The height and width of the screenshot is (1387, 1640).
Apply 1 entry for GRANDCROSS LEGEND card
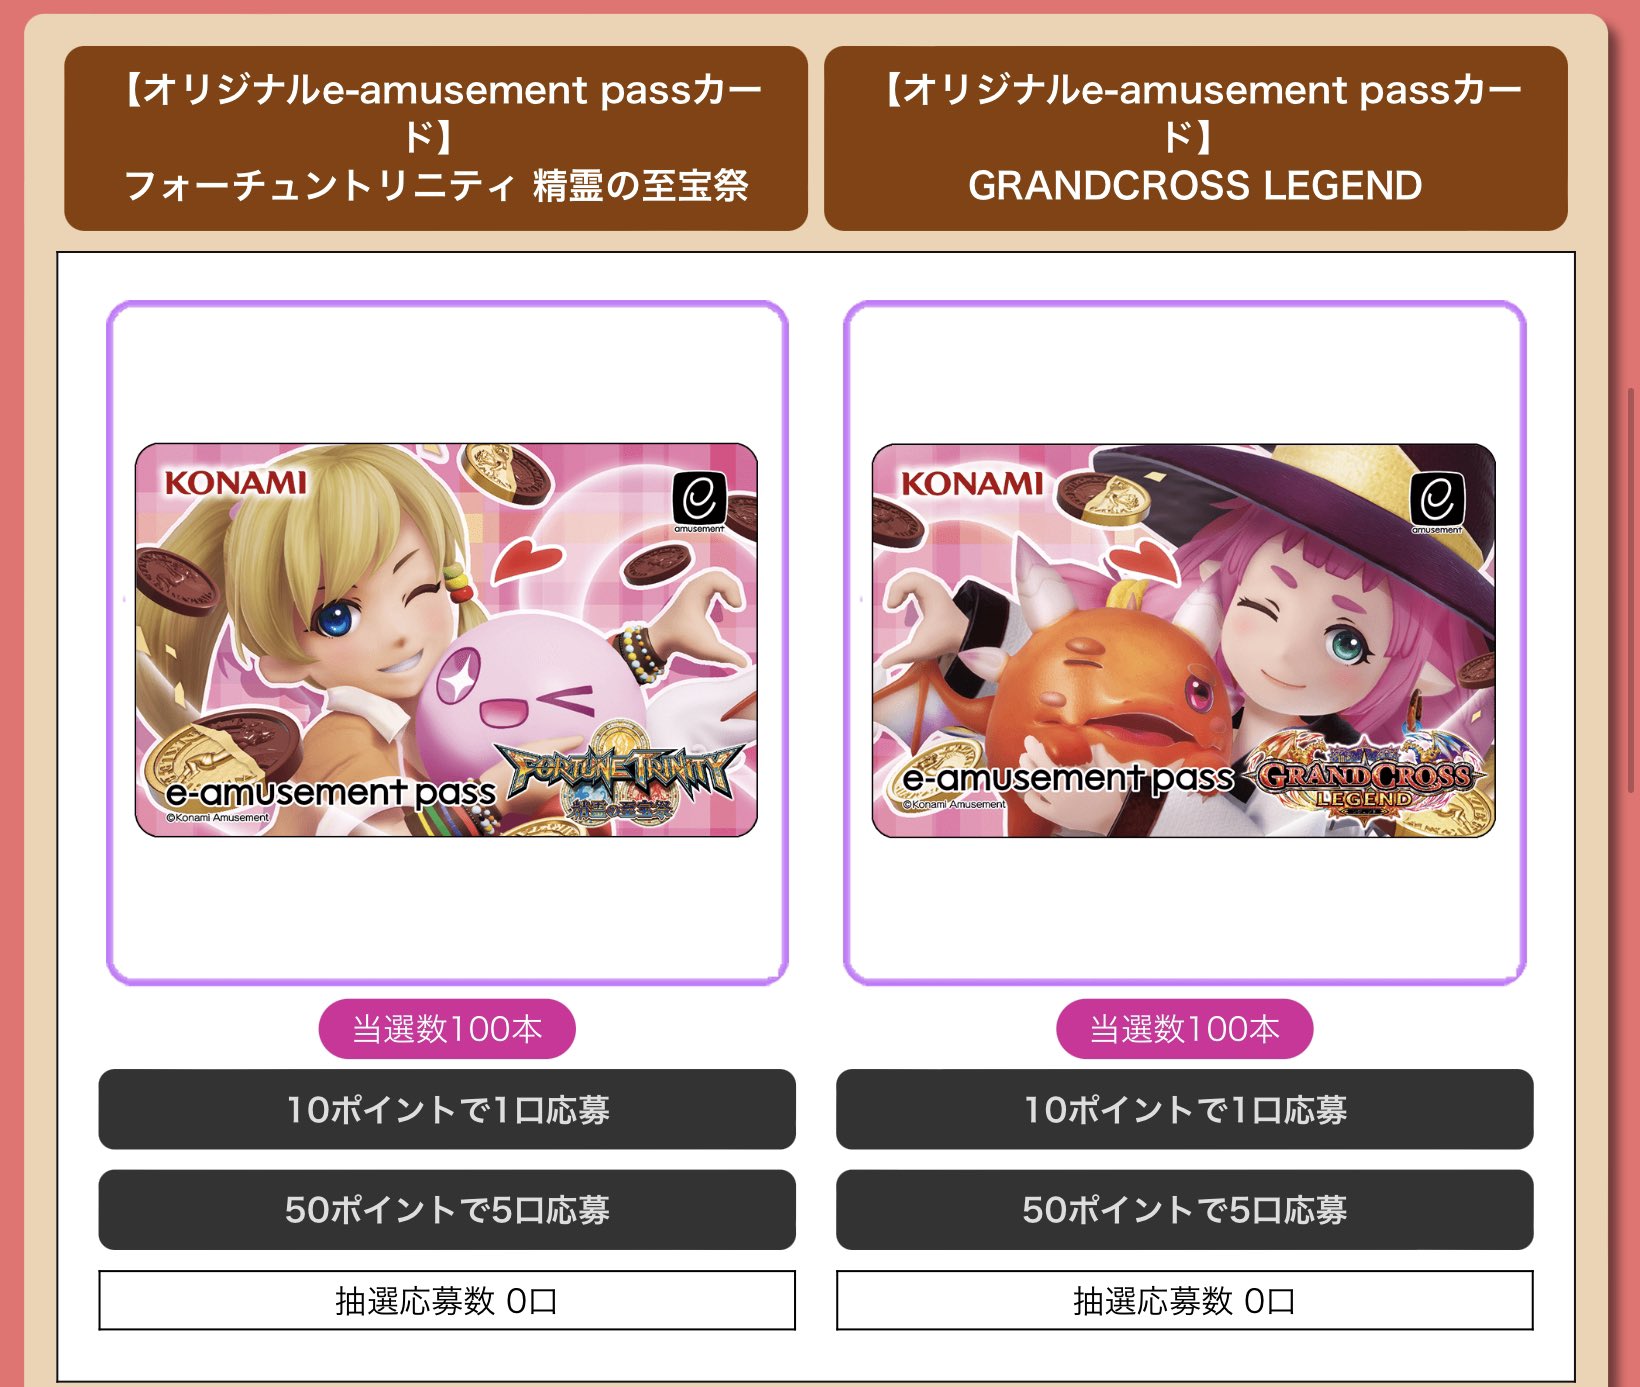(1184, 1109)
